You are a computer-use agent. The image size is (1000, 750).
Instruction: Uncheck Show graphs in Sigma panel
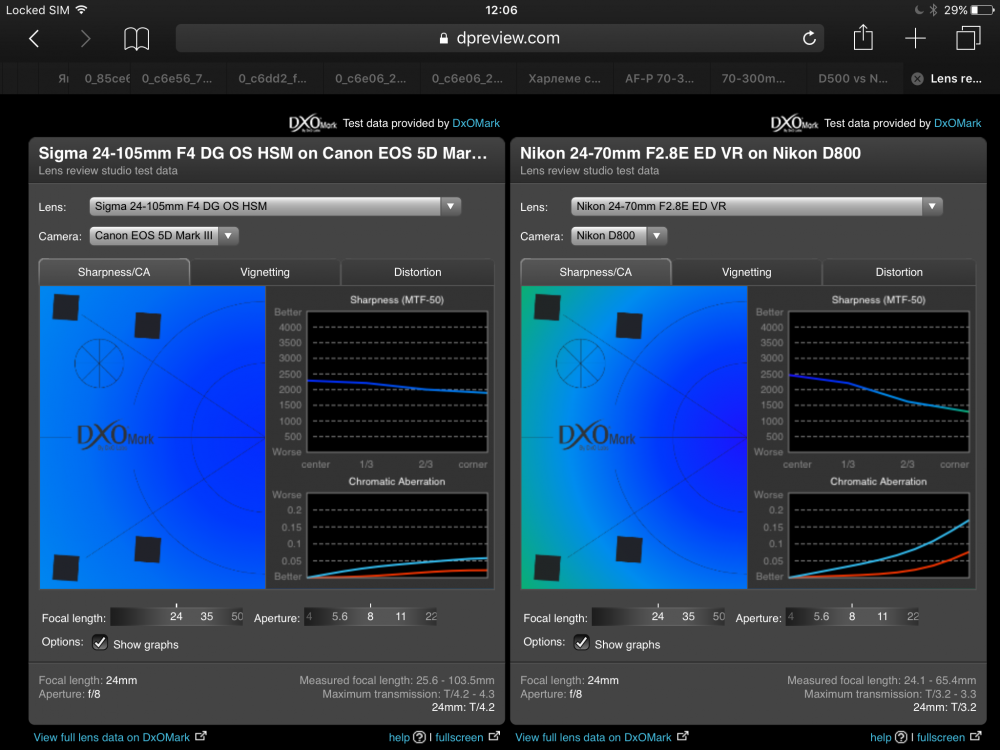coord(99,642)
